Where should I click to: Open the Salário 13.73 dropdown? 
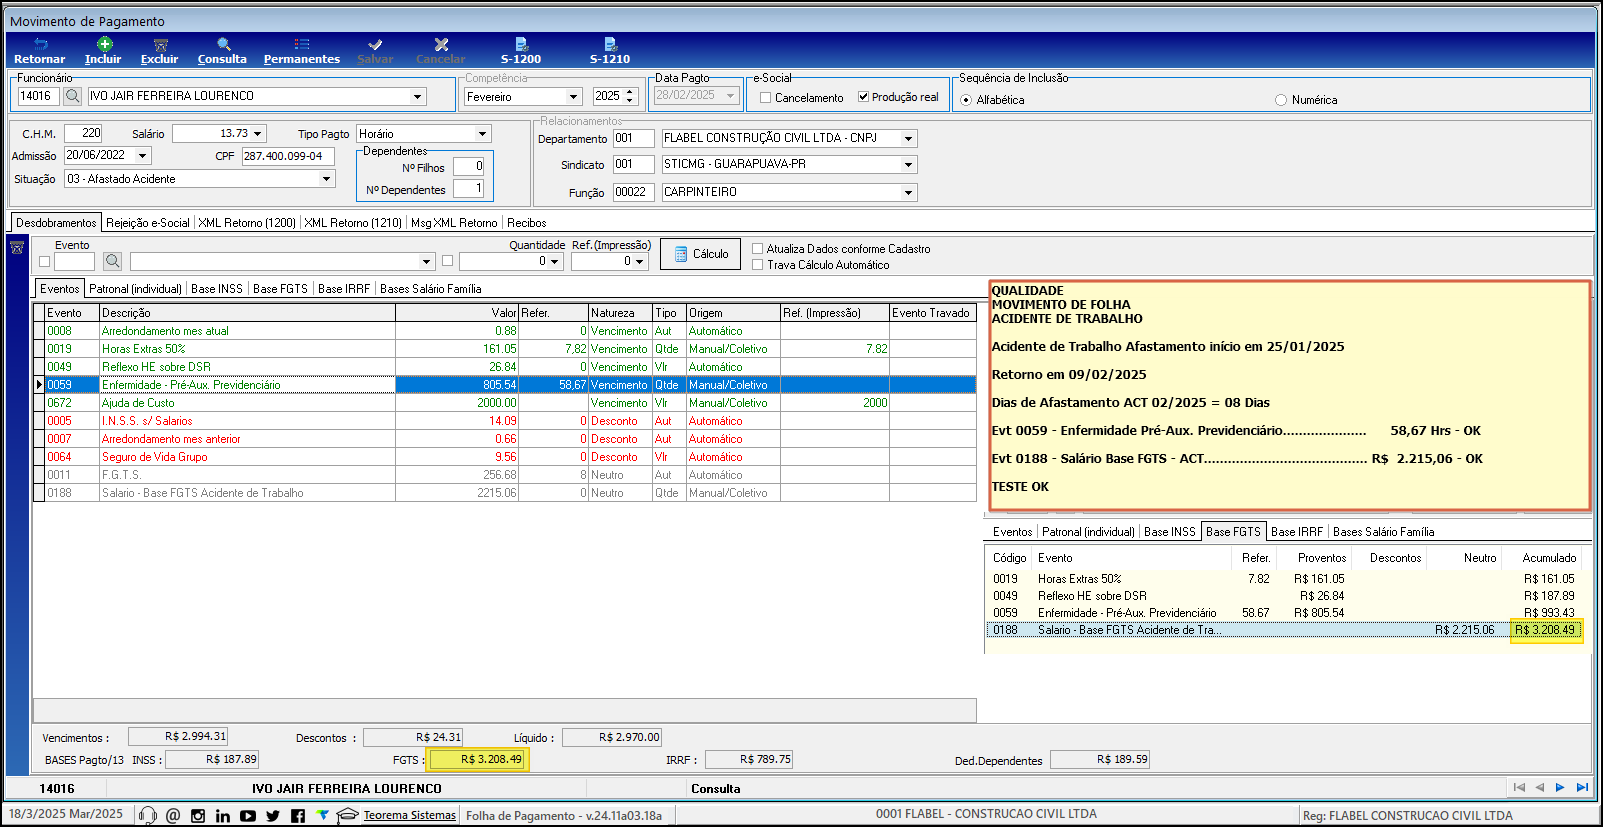[x=258, y=134]
